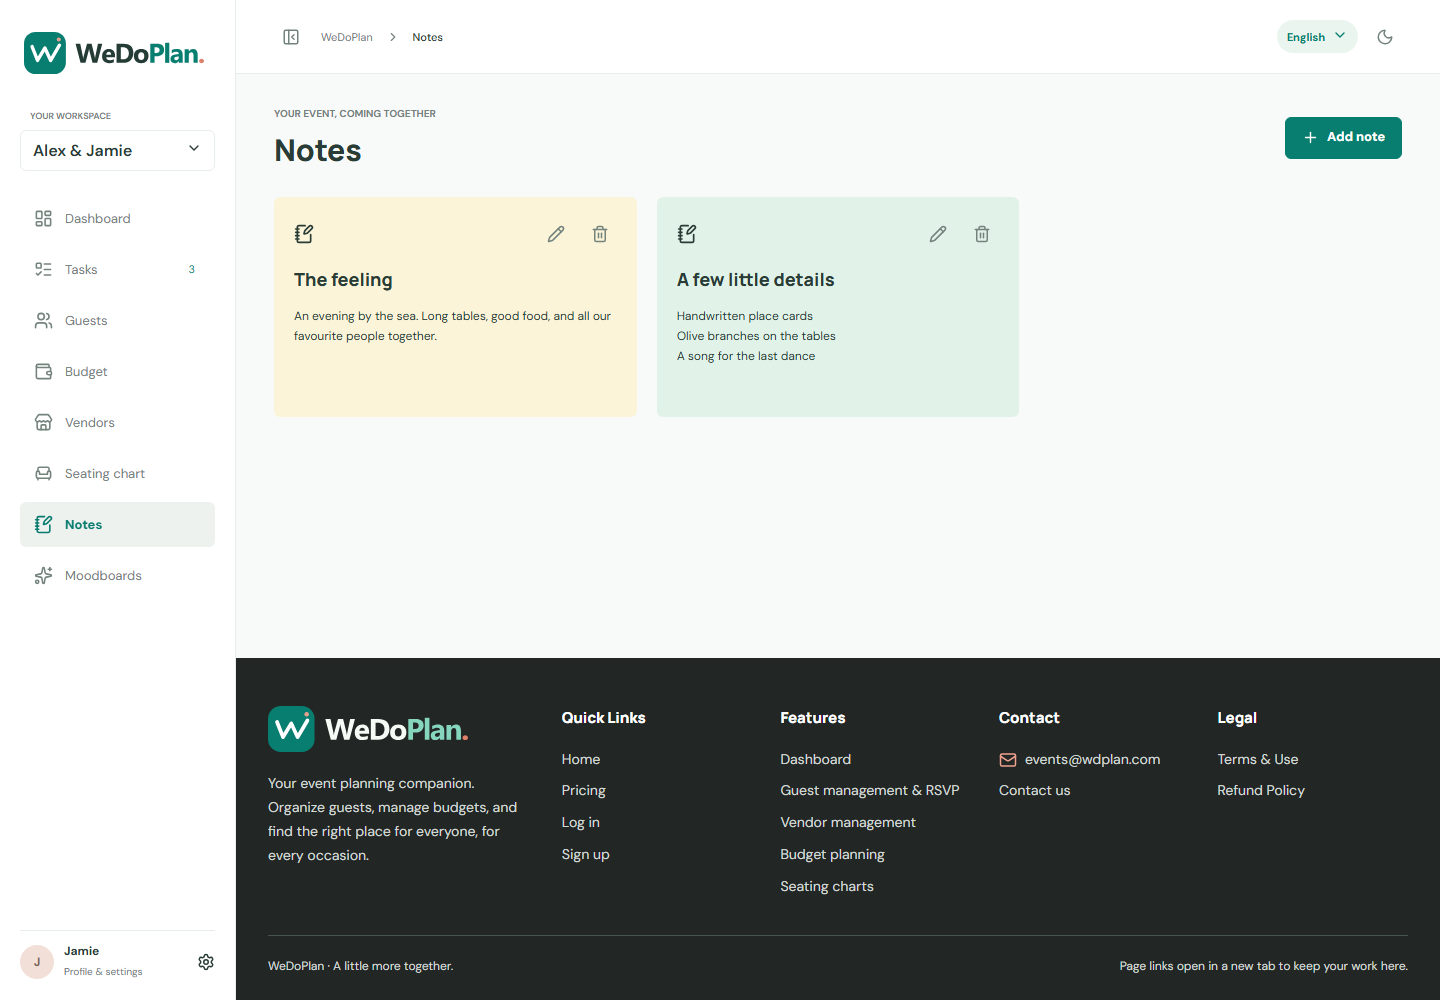Open Budget planning footer link

tap(833, 855)
